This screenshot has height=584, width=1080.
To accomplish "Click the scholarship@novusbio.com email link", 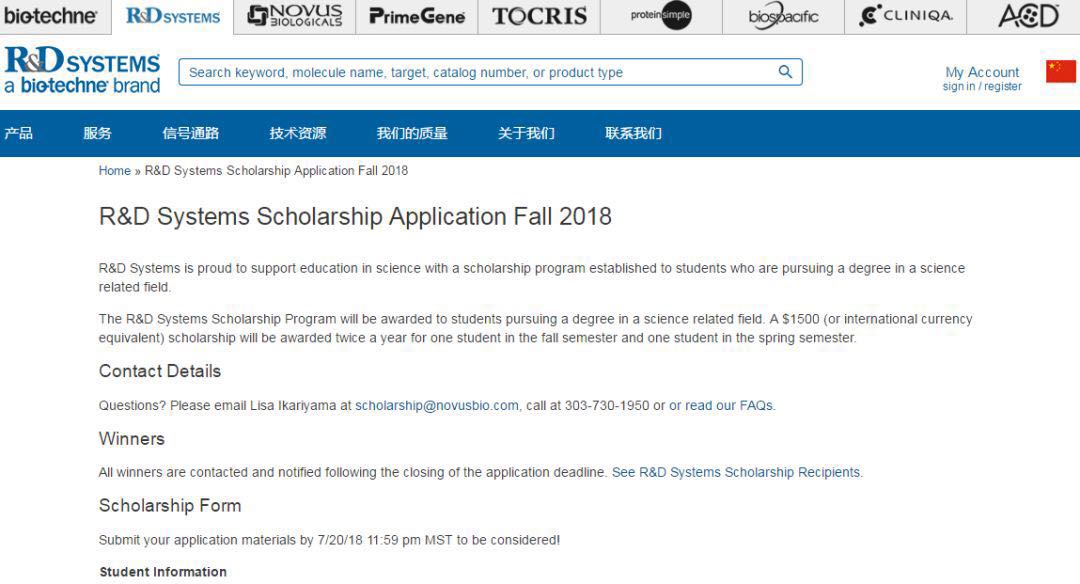I will (x=436, y=405).
